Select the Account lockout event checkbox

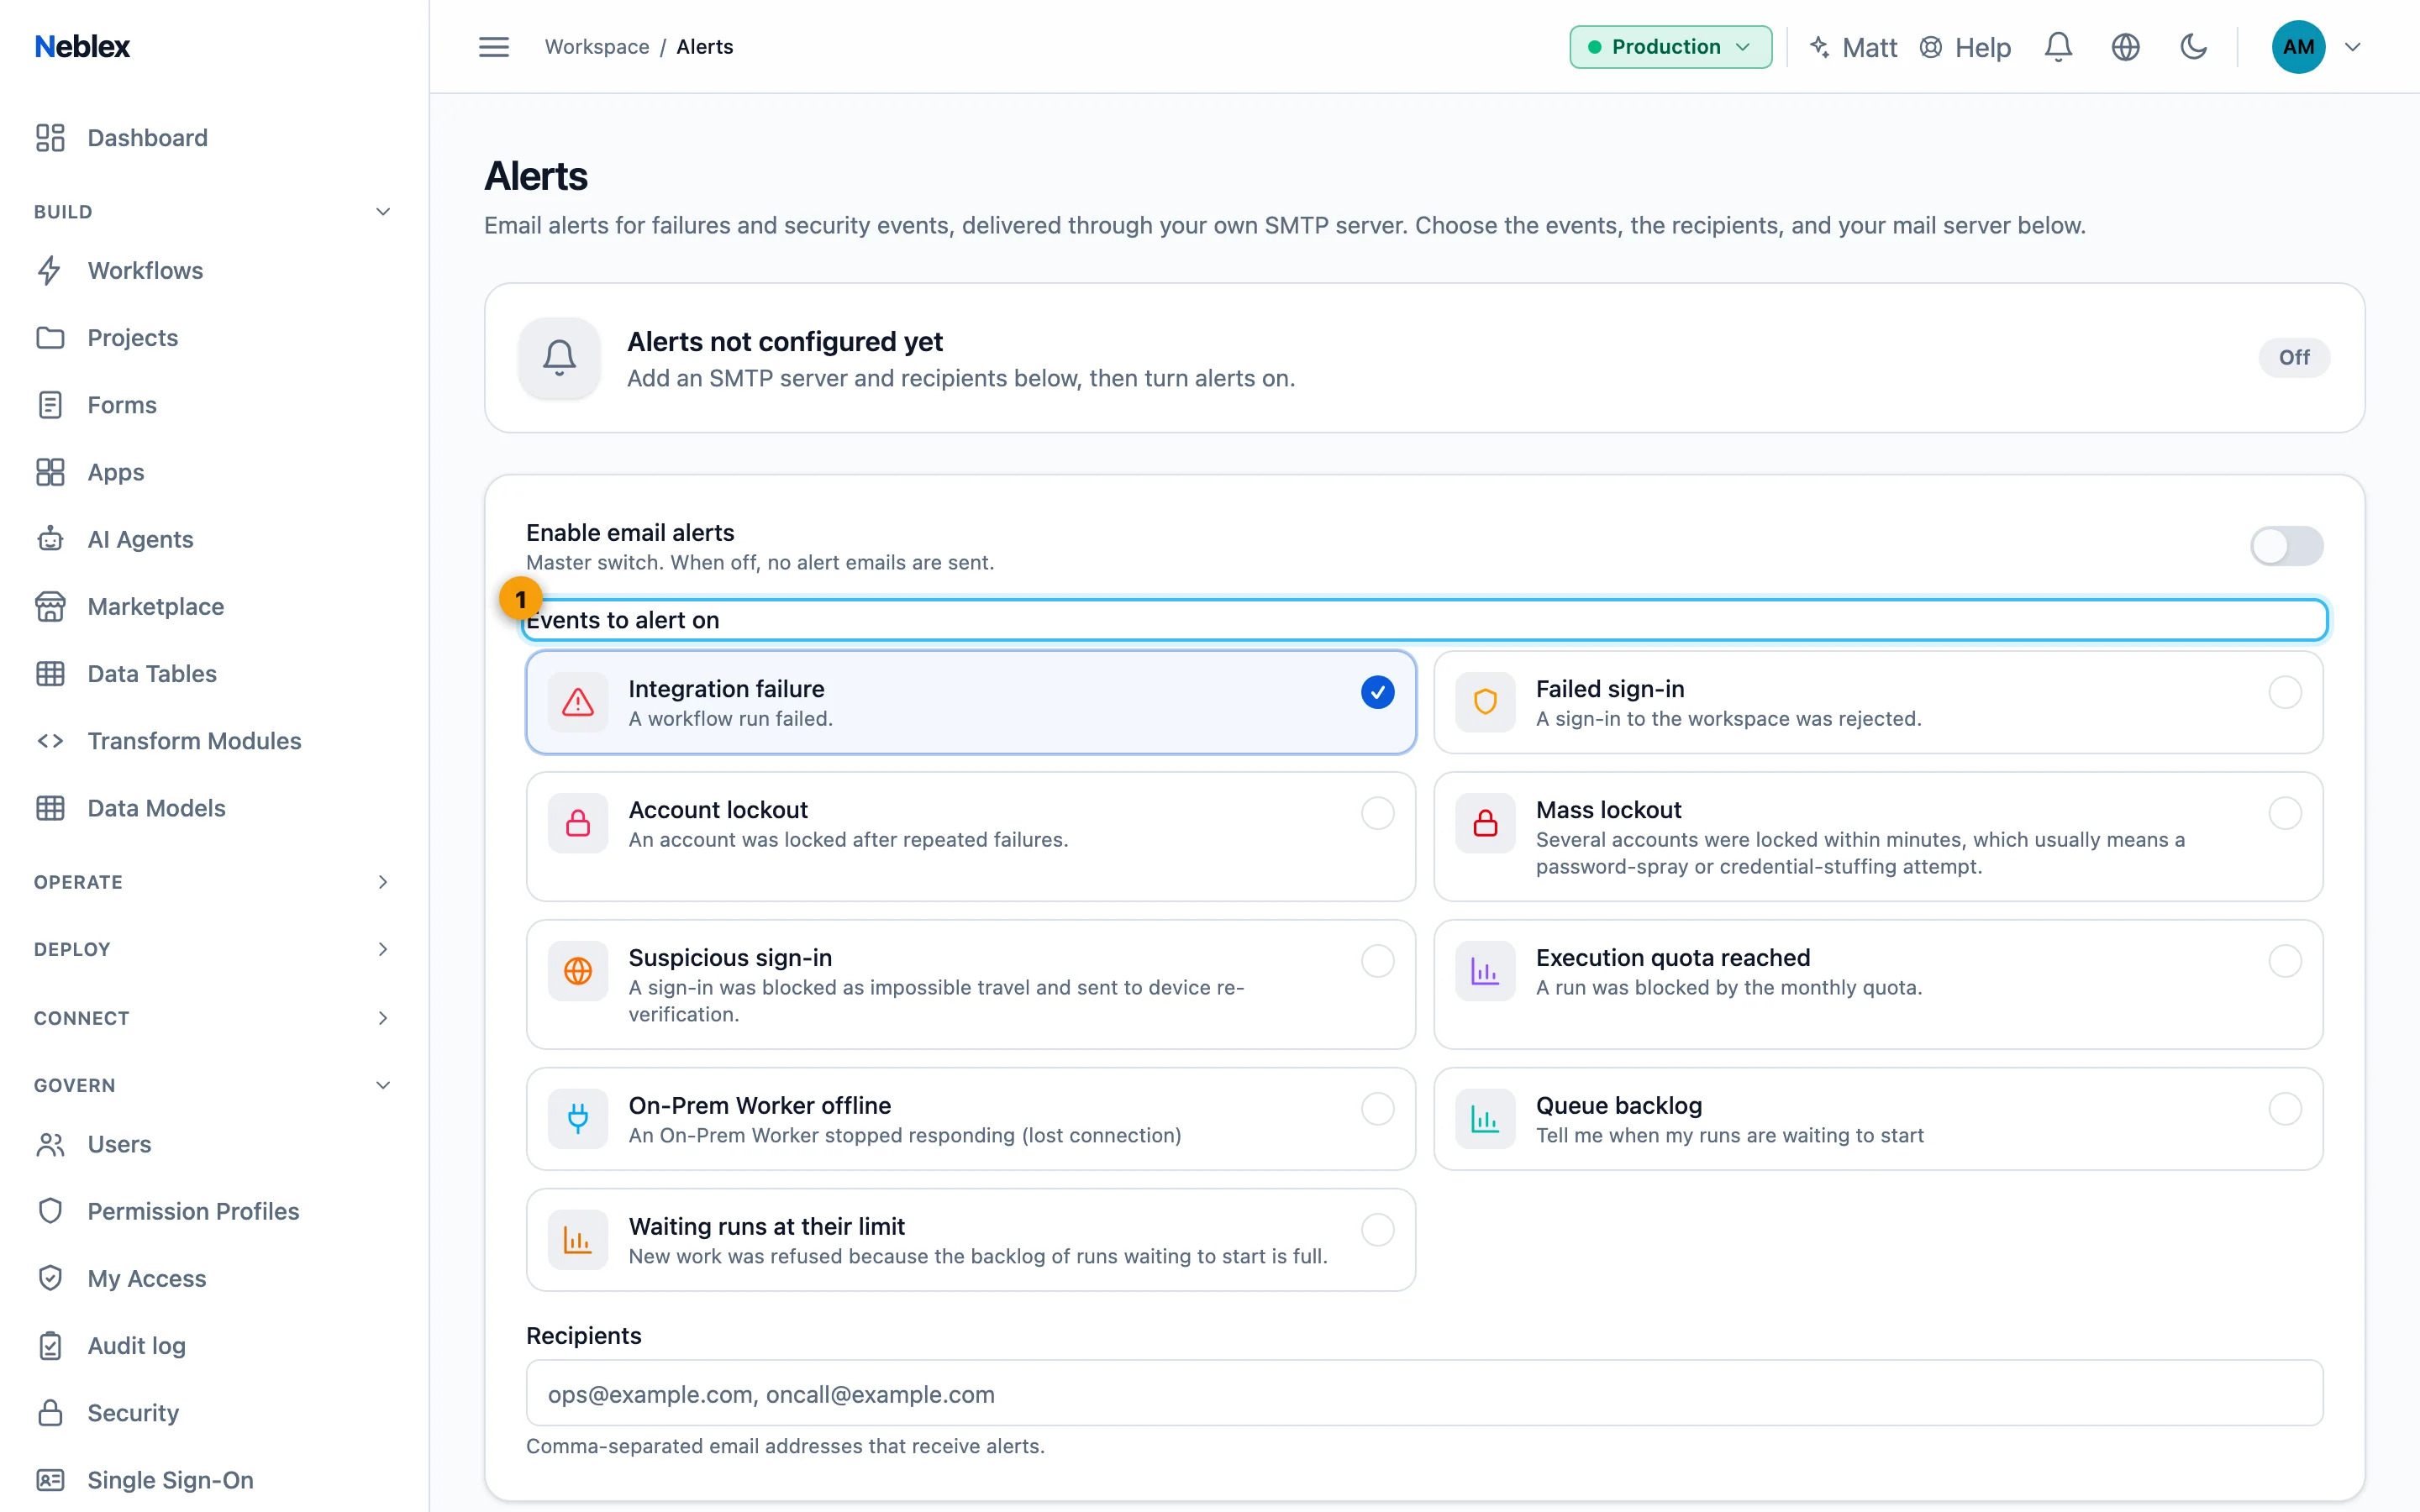1377,813
